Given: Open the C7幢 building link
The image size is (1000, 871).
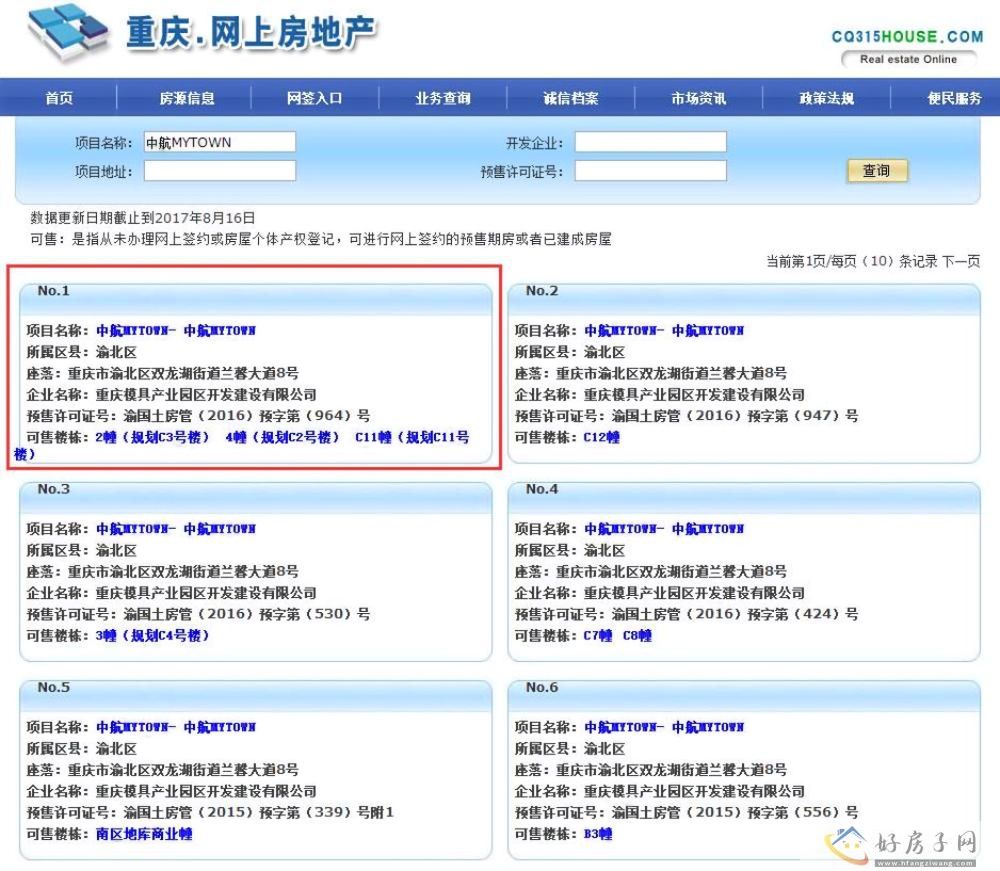Looking at the screenshot, I should 598,636.
